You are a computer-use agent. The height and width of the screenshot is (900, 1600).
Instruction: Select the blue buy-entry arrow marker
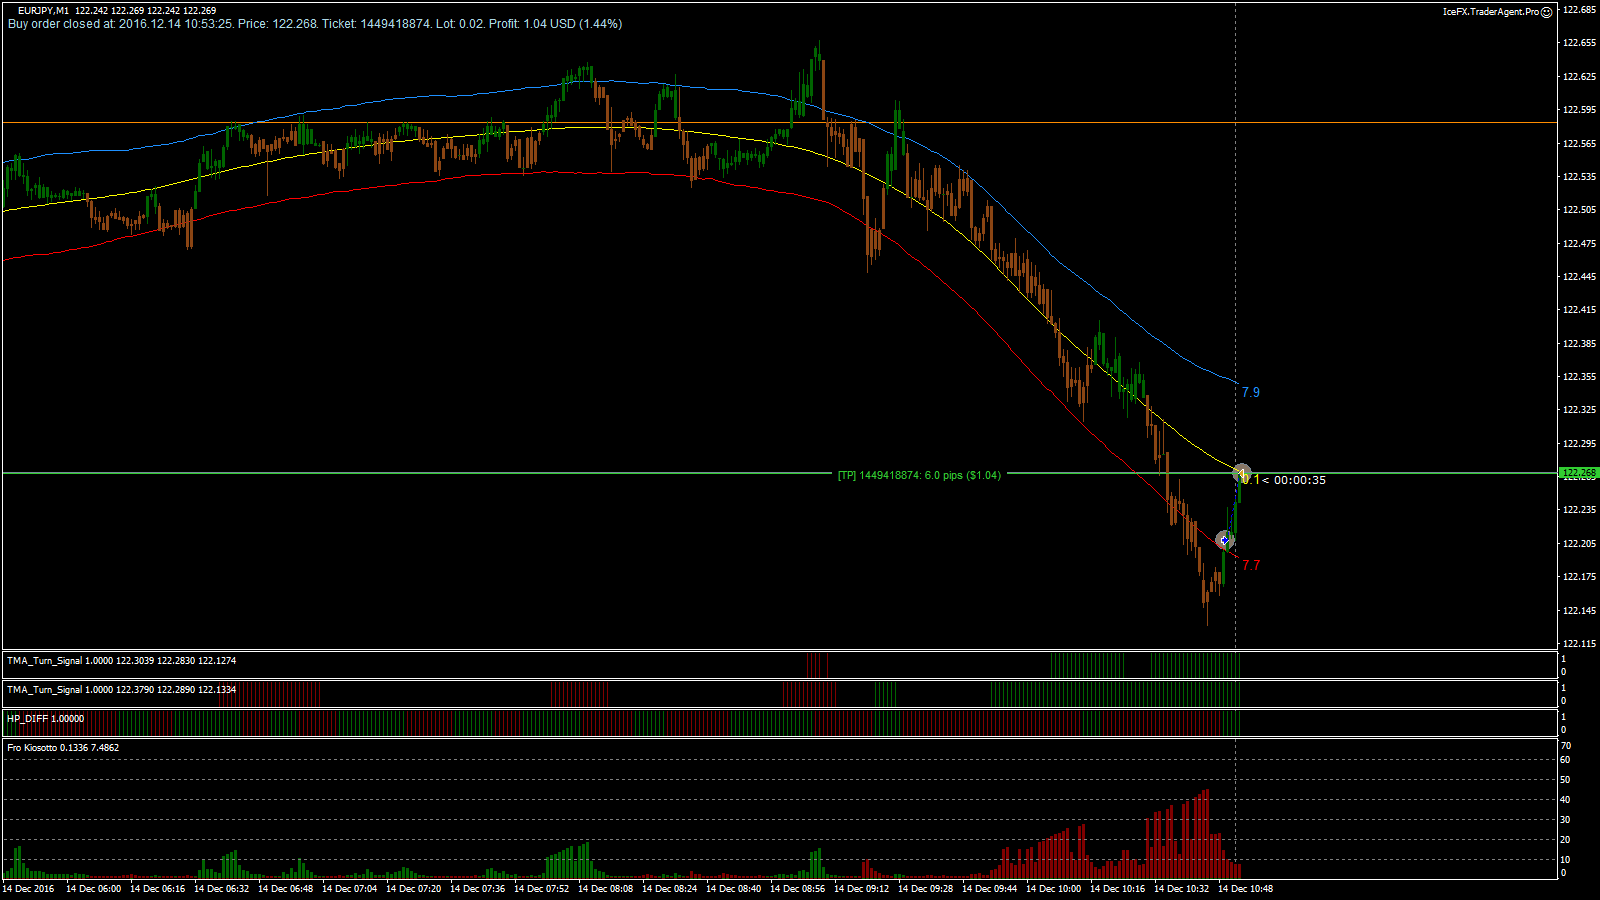(x=1224, y=540)
